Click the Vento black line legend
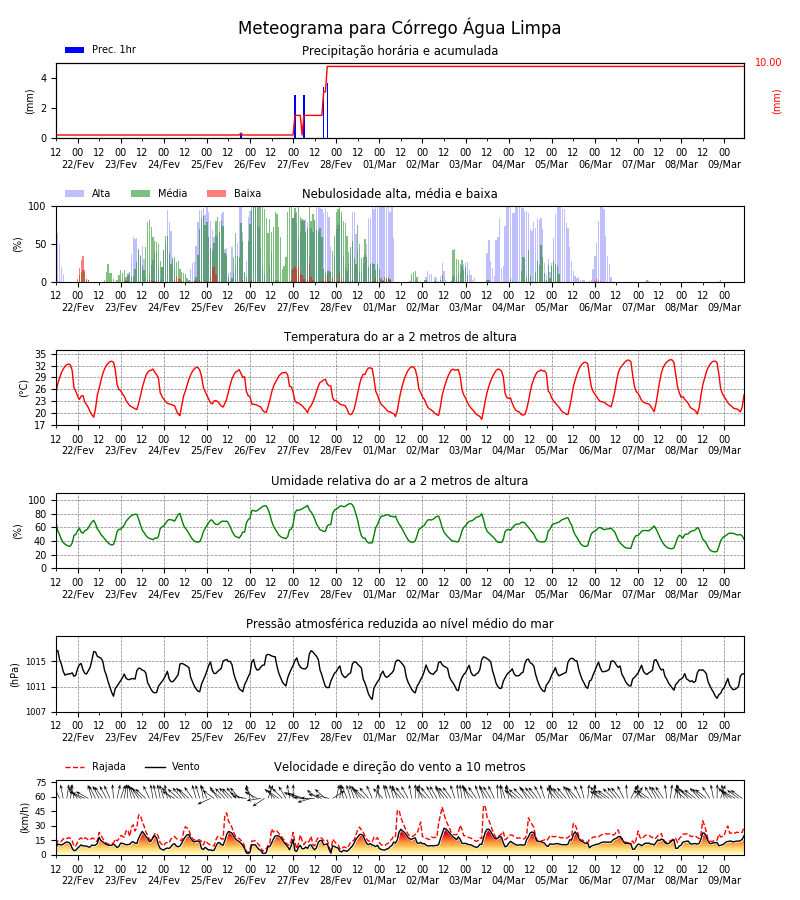 click(155, 767)
